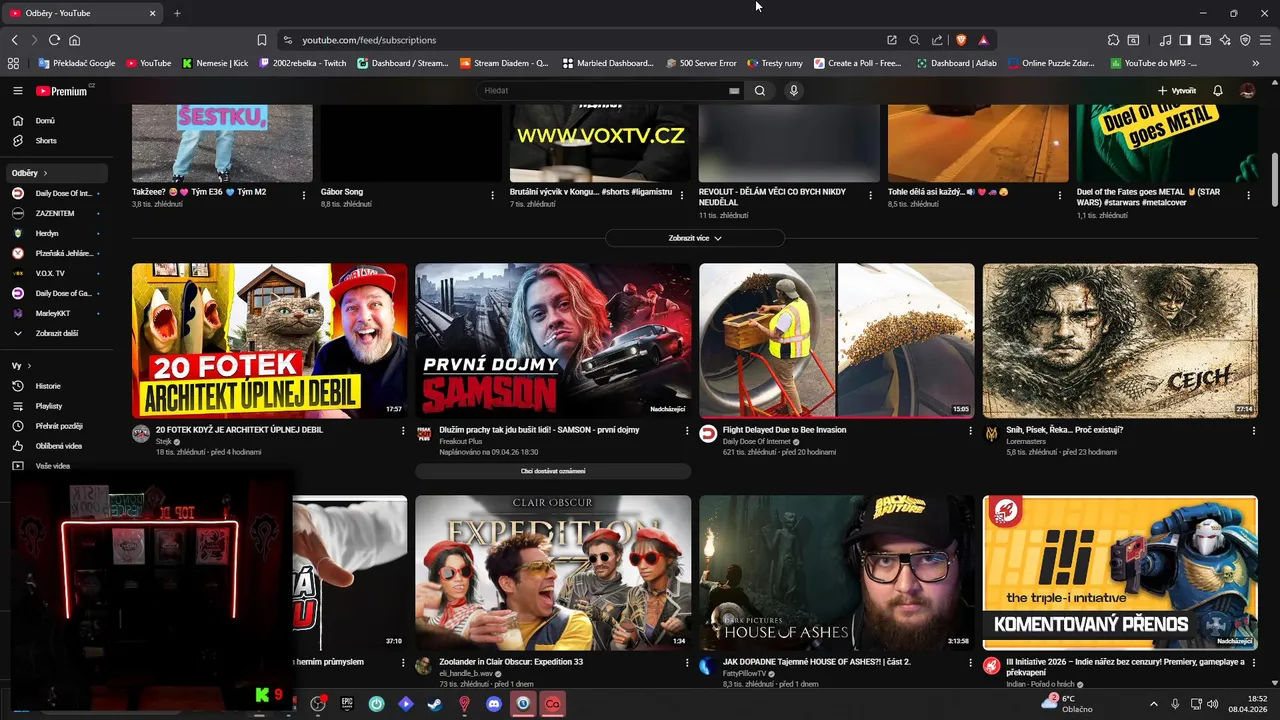Open Playlisty in the sidebar
Viewport: 1280px width, 720px height.
tap(56, 406)
